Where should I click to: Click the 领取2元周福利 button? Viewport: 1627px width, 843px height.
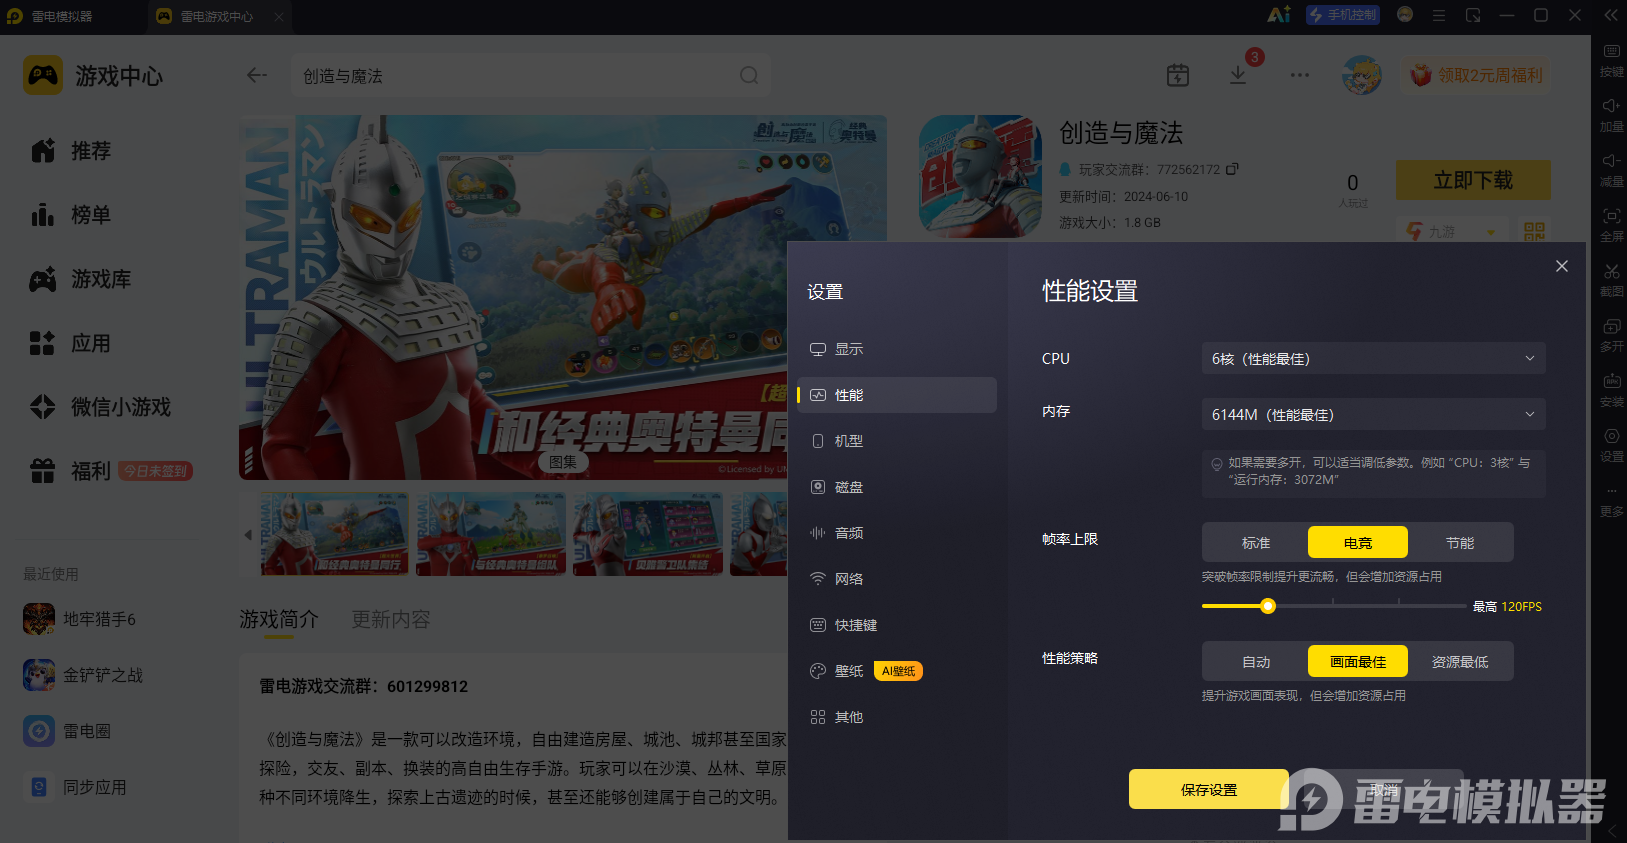(x=1477, y=75)
